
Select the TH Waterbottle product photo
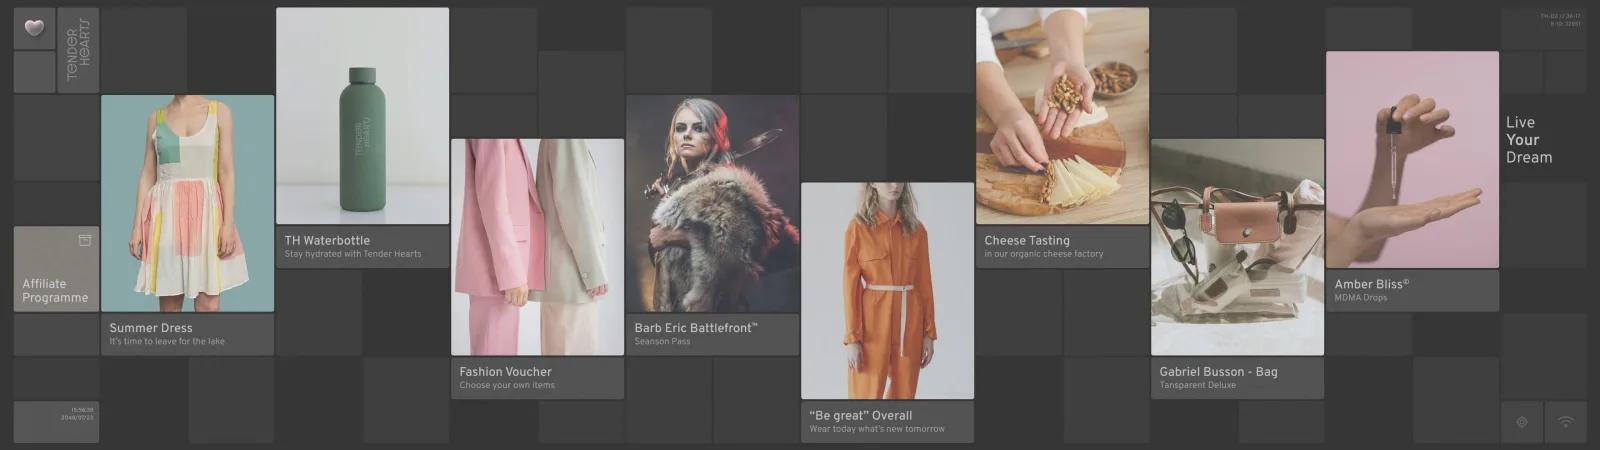pos(362,116)
